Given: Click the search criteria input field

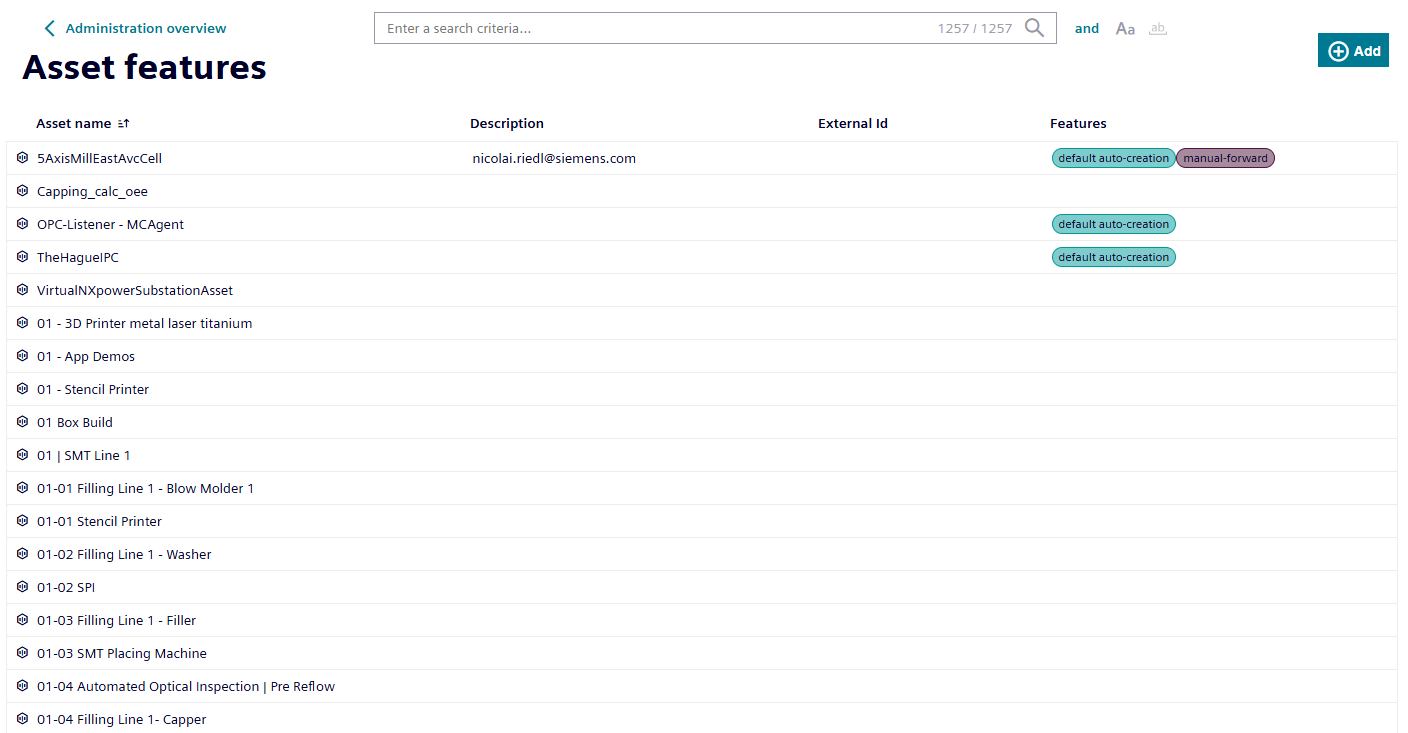Looking at the screenshot, I should 650,28.
